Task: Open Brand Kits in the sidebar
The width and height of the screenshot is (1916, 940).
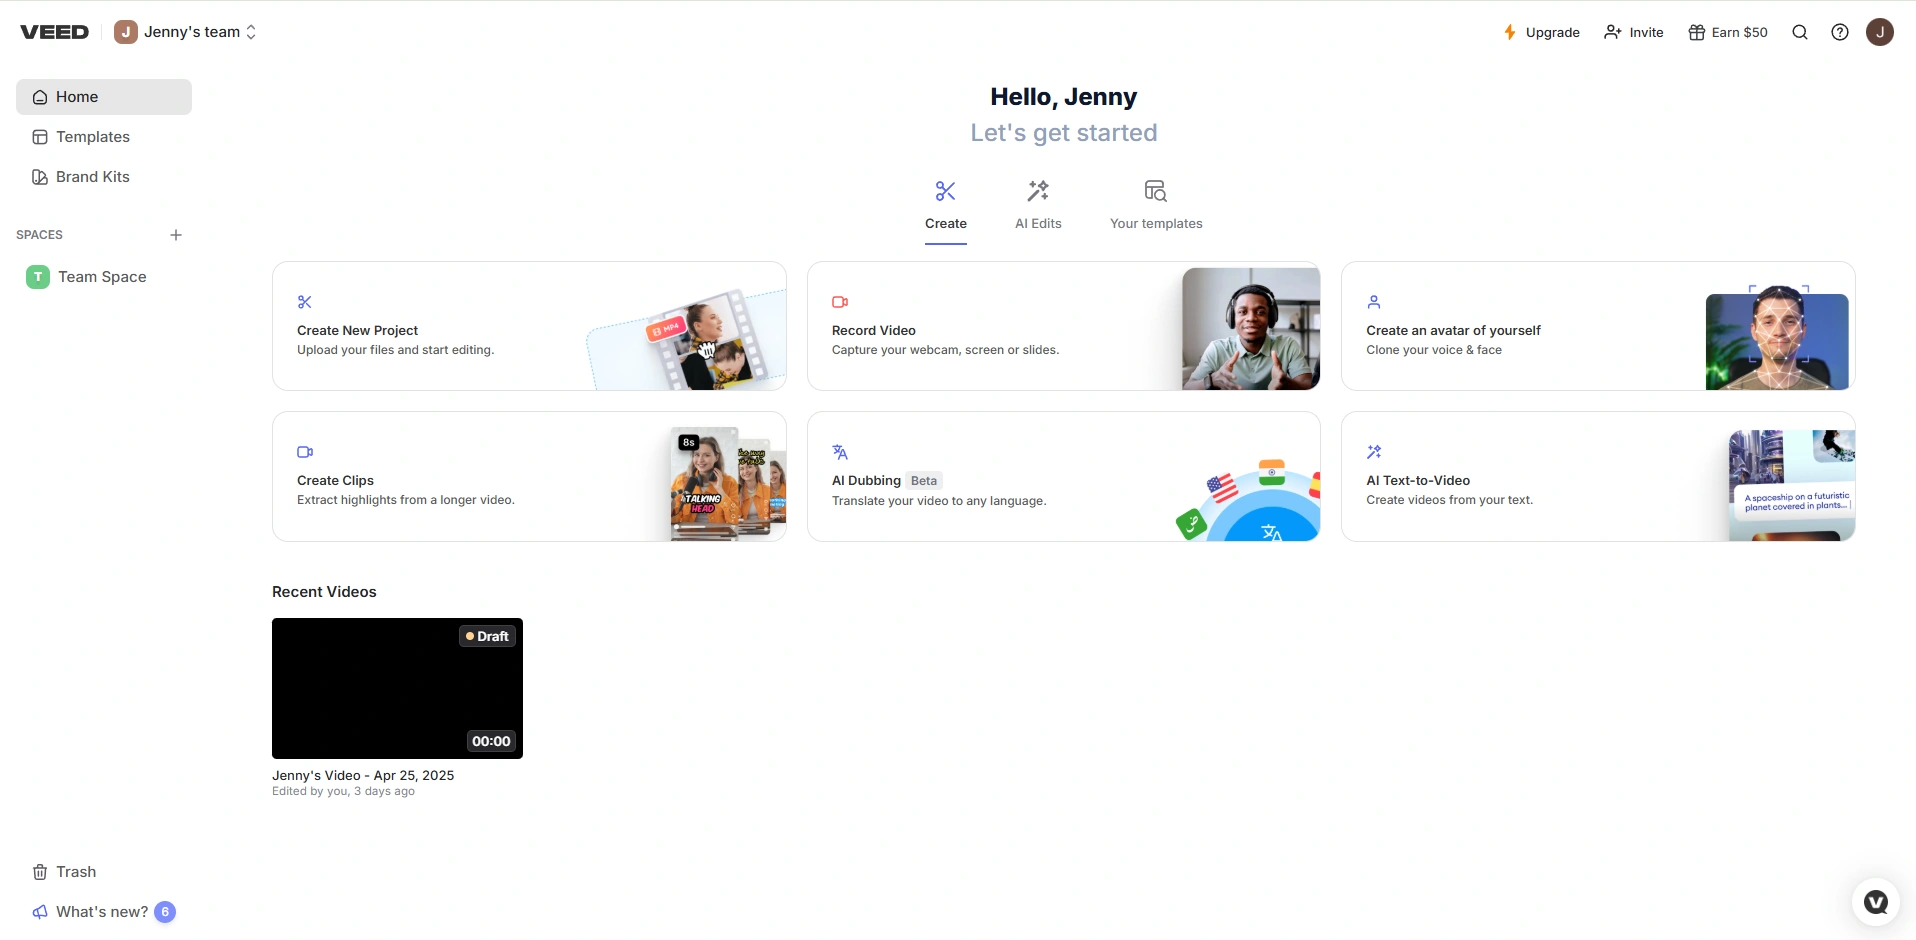Action: click(104, 177)
